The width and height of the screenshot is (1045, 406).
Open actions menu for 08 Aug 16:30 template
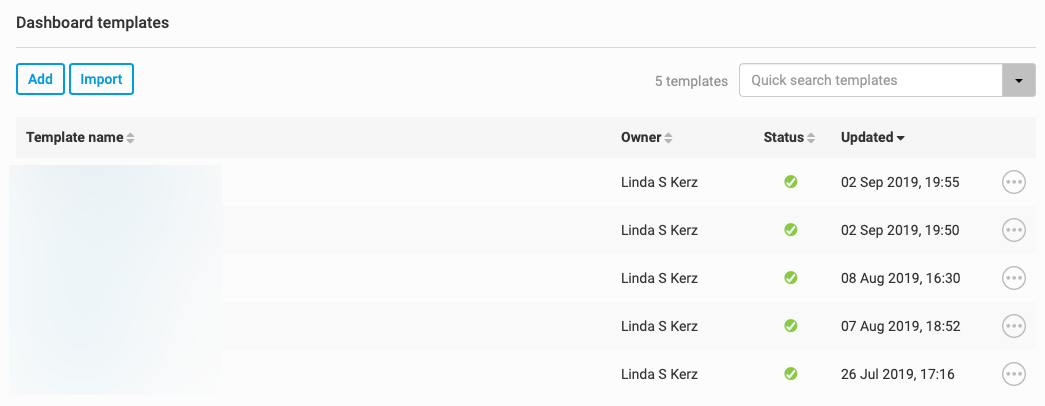[1013, 278]
